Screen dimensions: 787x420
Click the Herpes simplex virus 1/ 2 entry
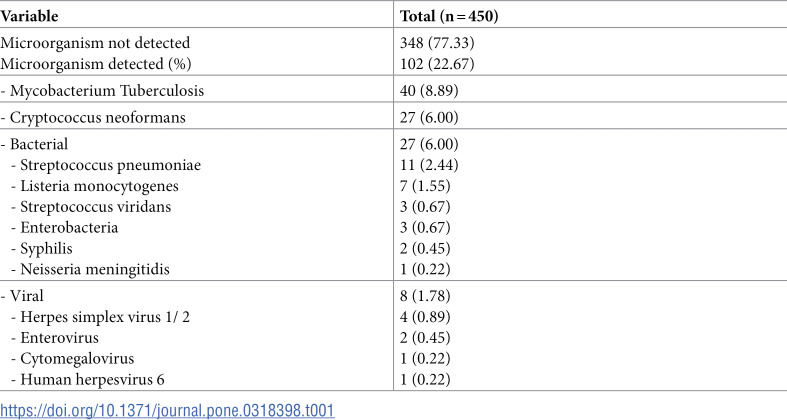click(93, 315)
